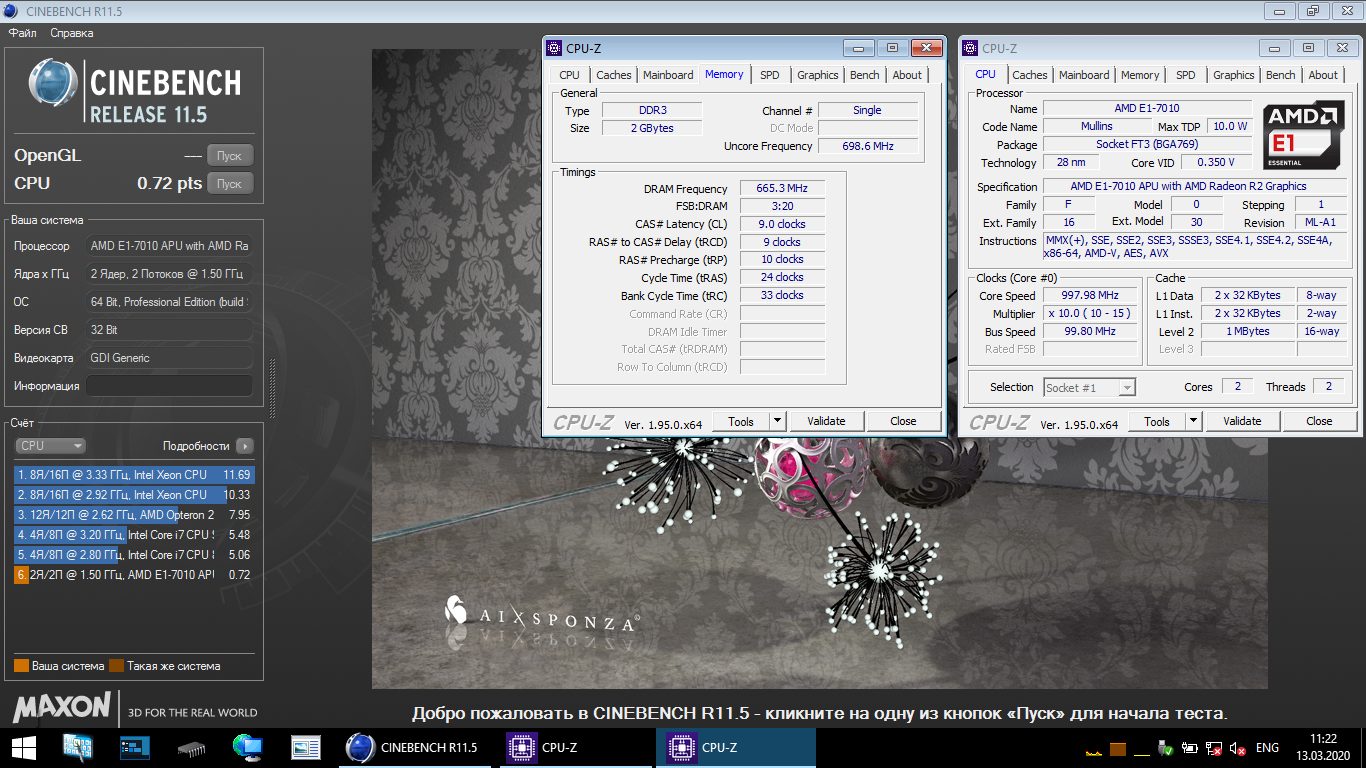Open Tools dropdown arrow in CPU window
Viewport: 1366px width, 768px height.
[1194, 421]
